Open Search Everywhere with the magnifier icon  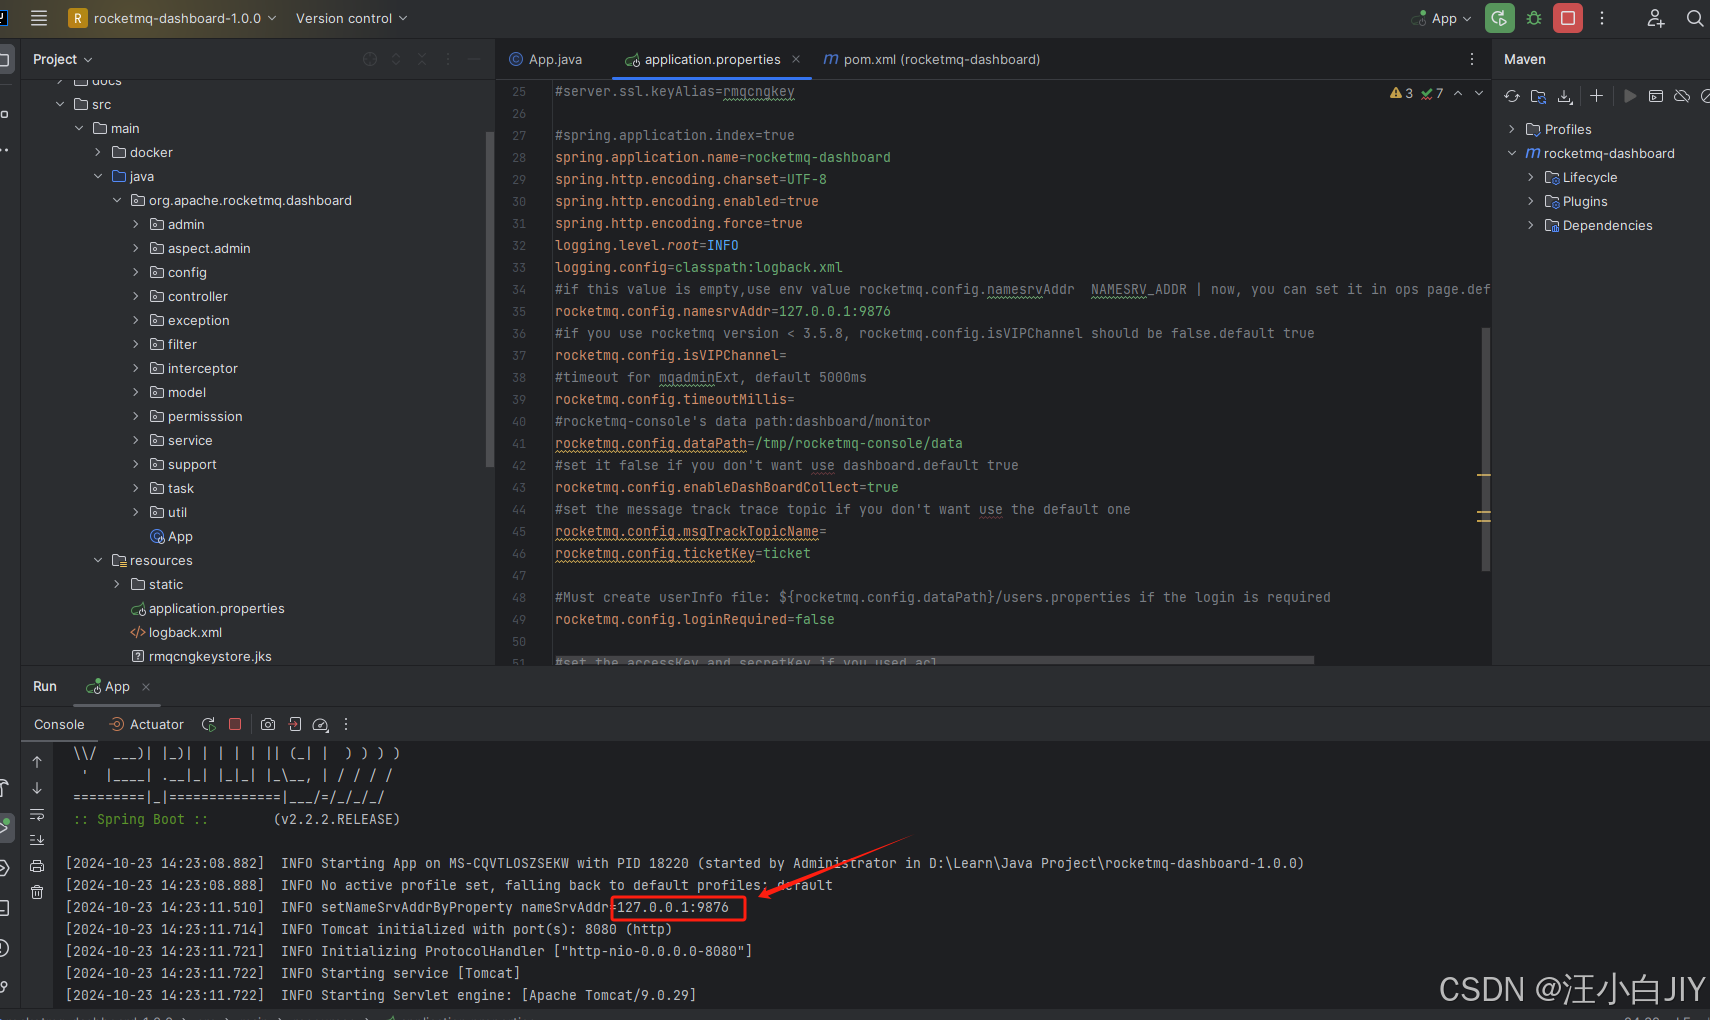point(1695,18)
